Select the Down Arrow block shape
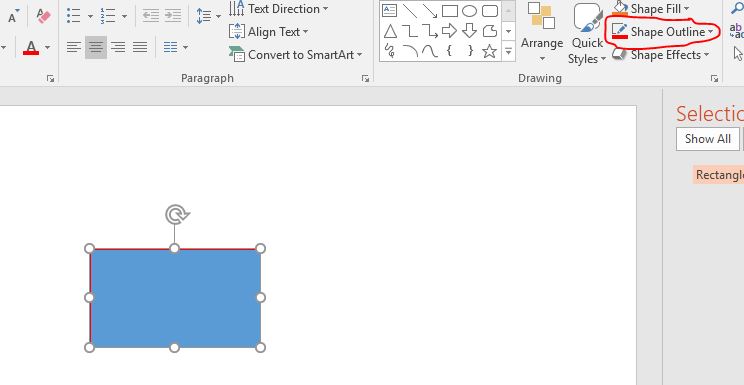Image resolution: width=744 pixels, height=385 pixels. click(x=469, y=31)
